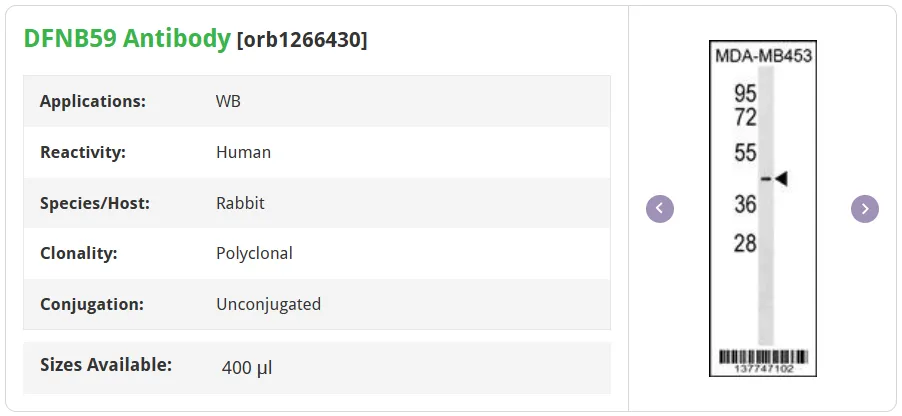
Task: Click the black arrowhead band marker
Action: 781,179
